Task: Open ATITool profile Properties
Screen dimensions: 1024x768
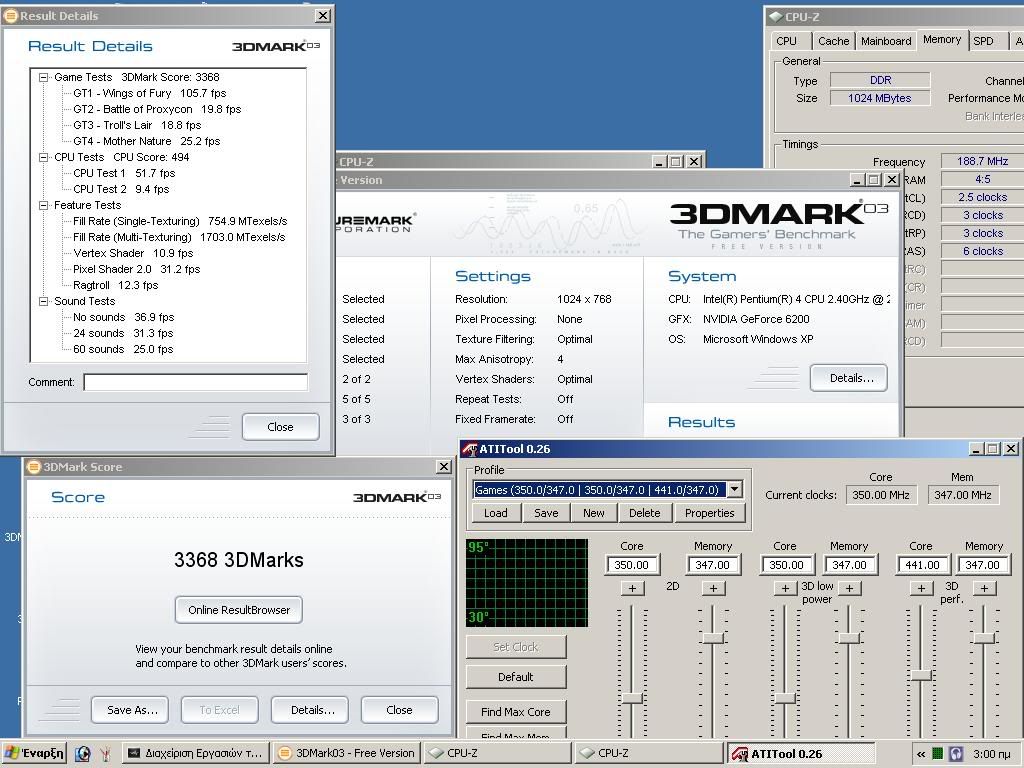Action: [710, 513]
